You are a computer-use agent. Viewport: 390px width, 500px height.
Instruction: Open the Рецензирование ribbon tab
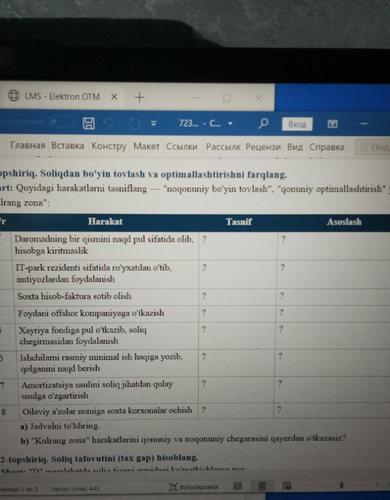tap(263, 147)
